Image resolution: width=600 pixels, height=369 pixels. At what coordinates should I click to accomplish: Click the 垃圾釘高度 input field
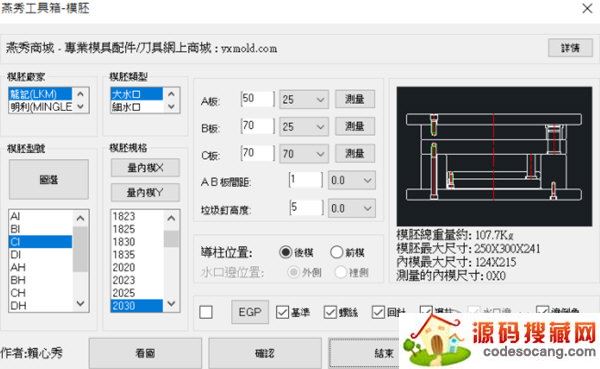tap(306, 208)
